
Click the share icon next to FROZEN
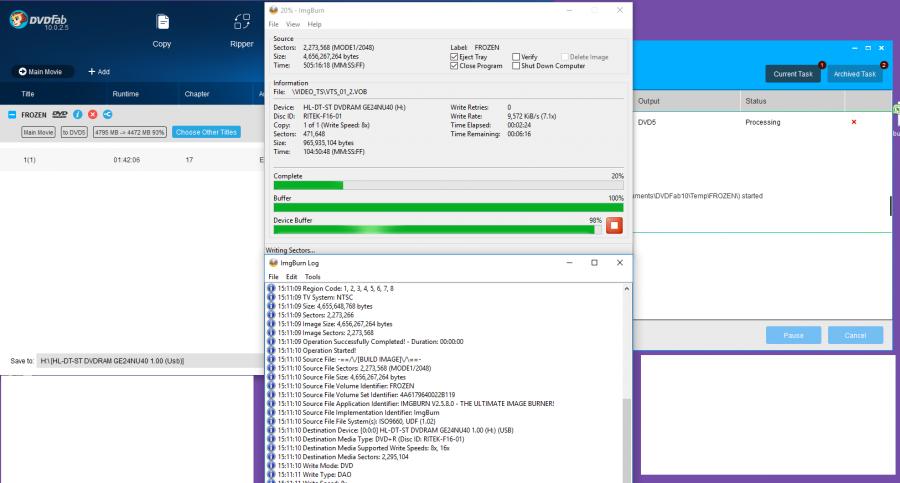[107, 115]
